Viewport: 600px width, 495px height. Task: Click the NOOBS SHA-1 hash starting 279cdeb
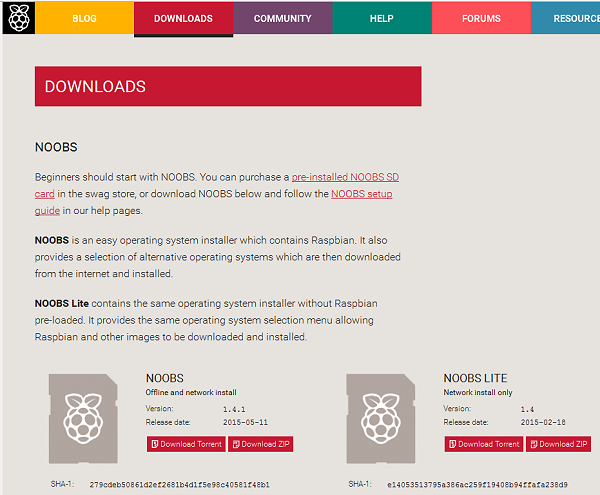coord(179,485)
